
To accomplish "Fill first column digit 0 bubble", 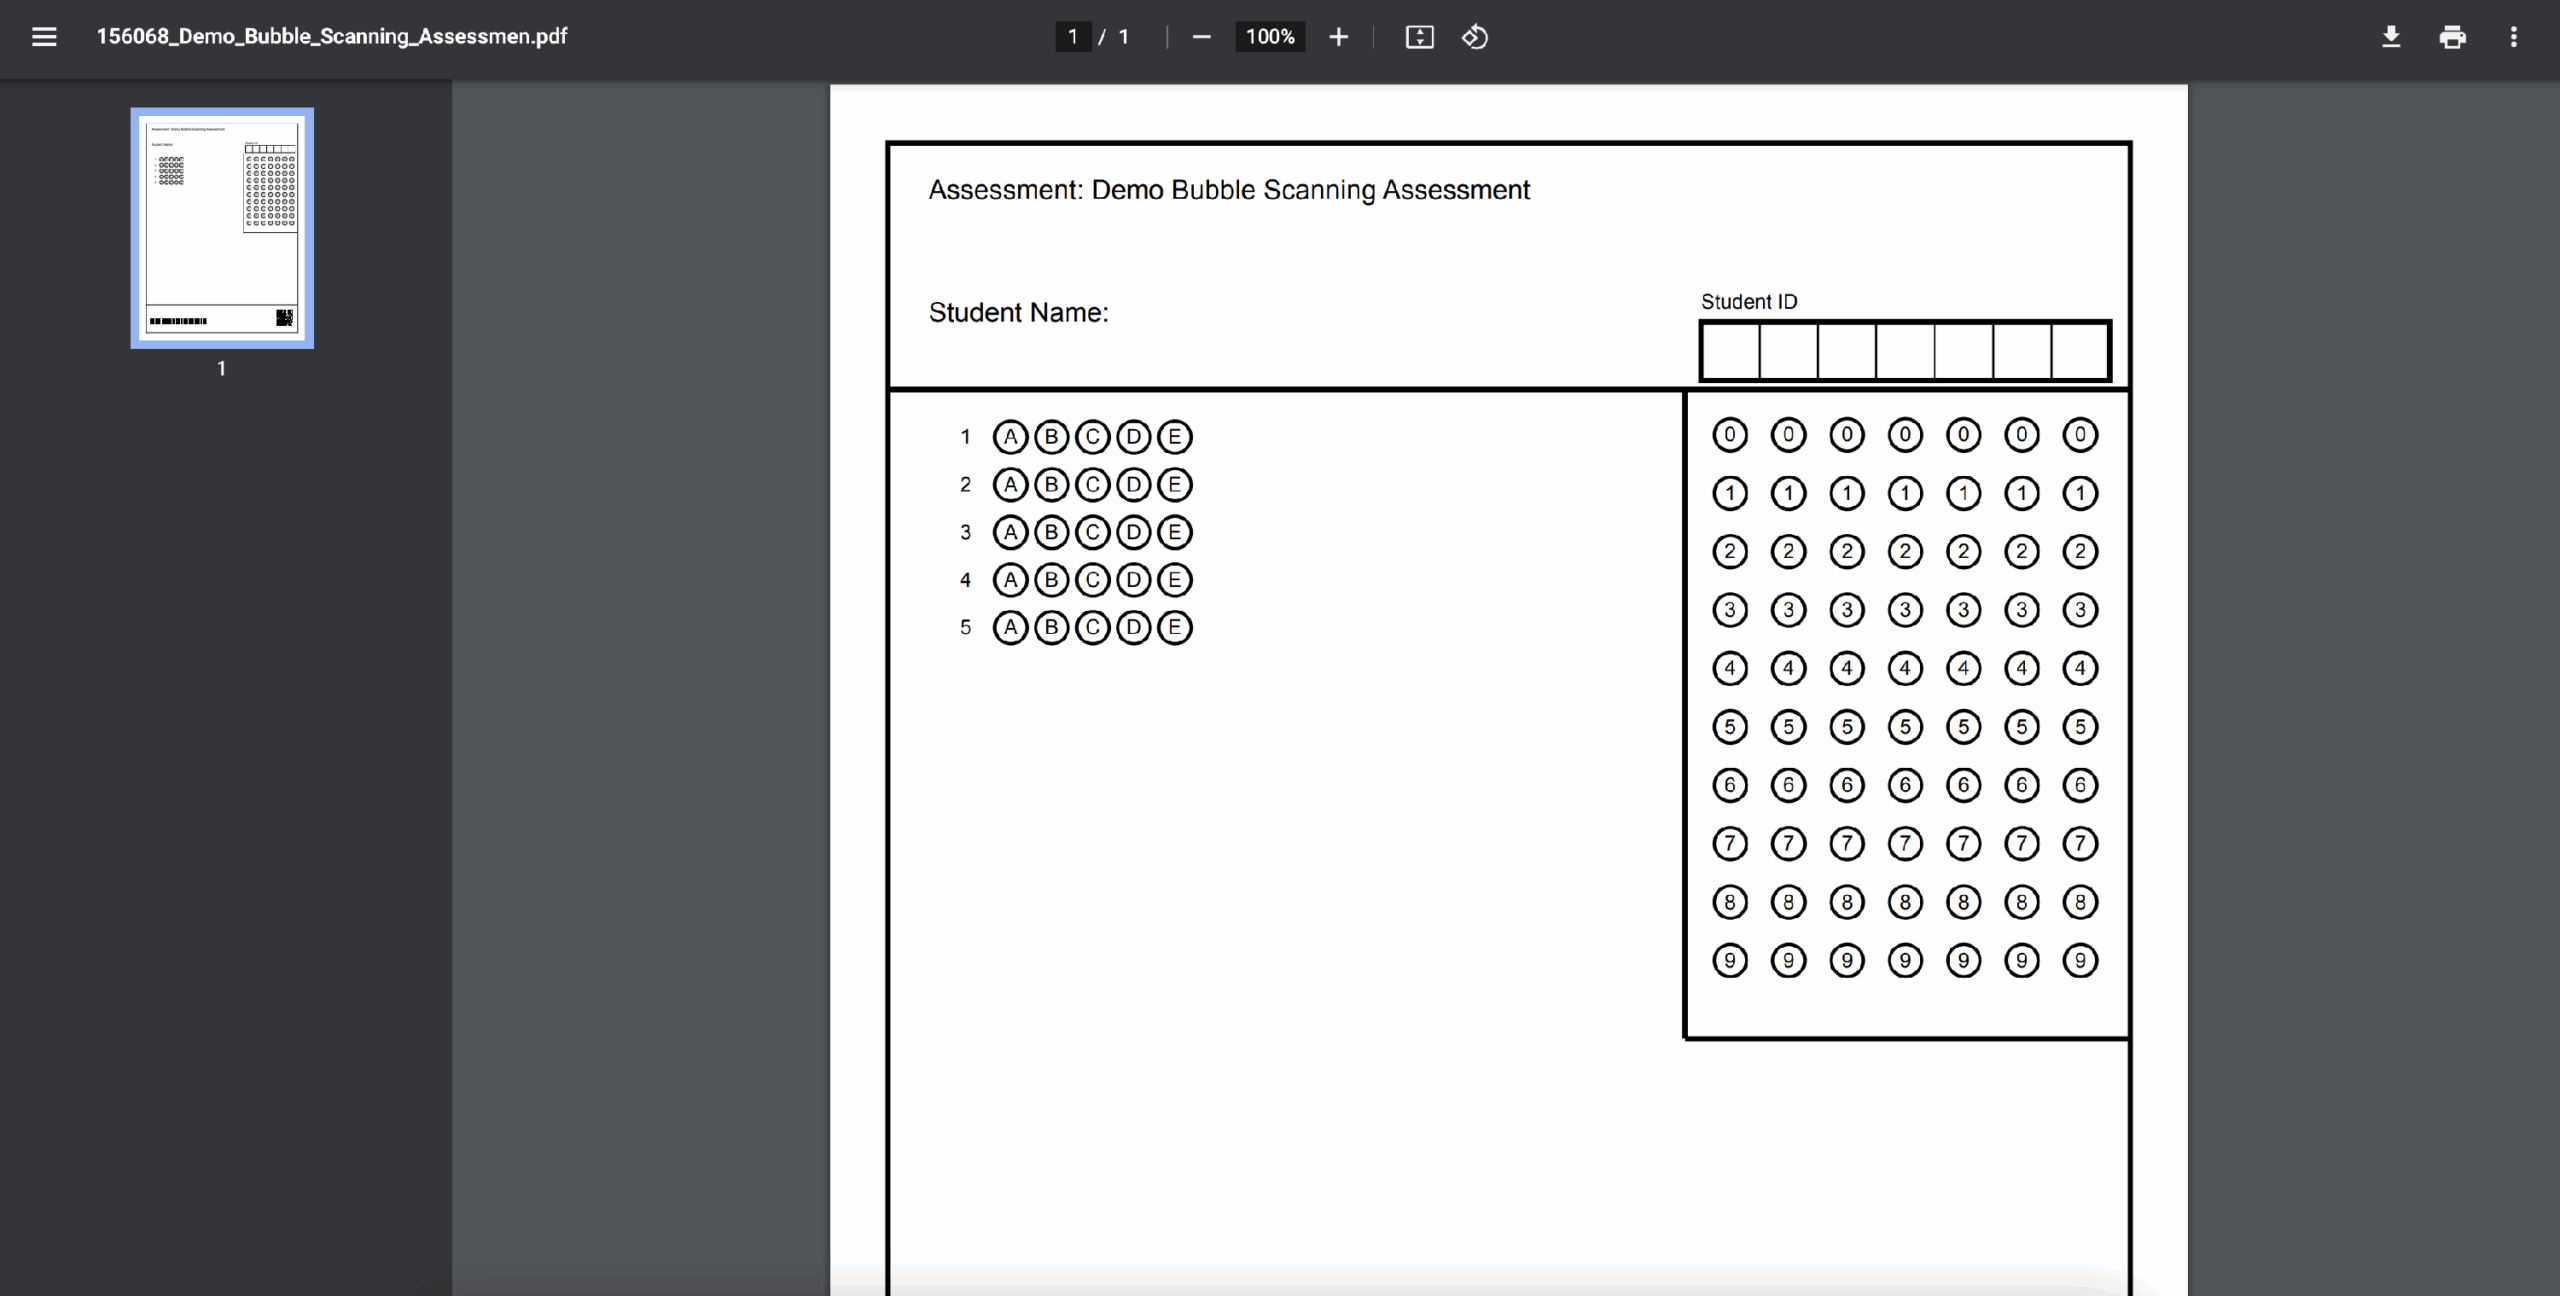I will (1730, 435).
